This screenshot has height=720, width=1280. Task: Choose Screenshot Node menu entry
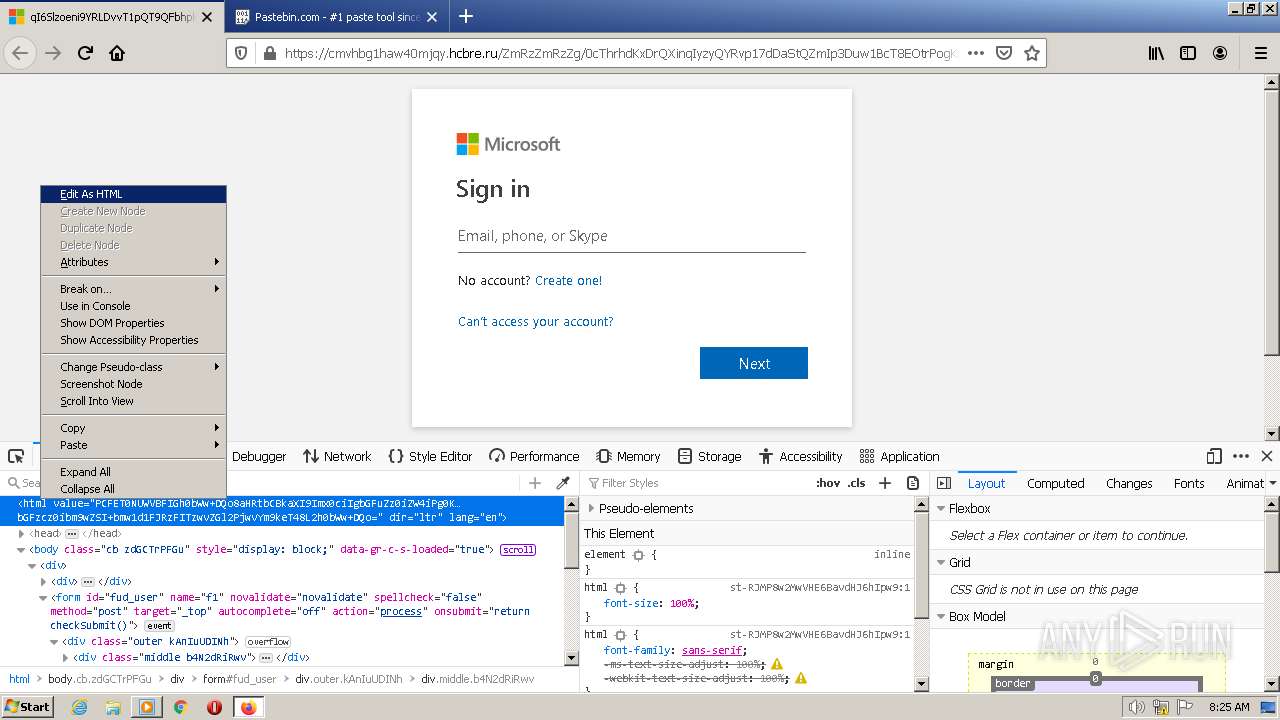click(133, 384)
